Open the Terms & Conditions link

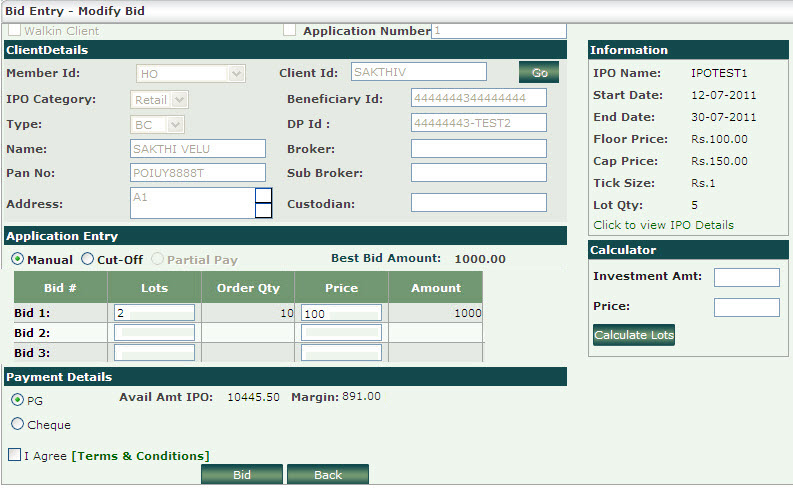coord(140,456)
